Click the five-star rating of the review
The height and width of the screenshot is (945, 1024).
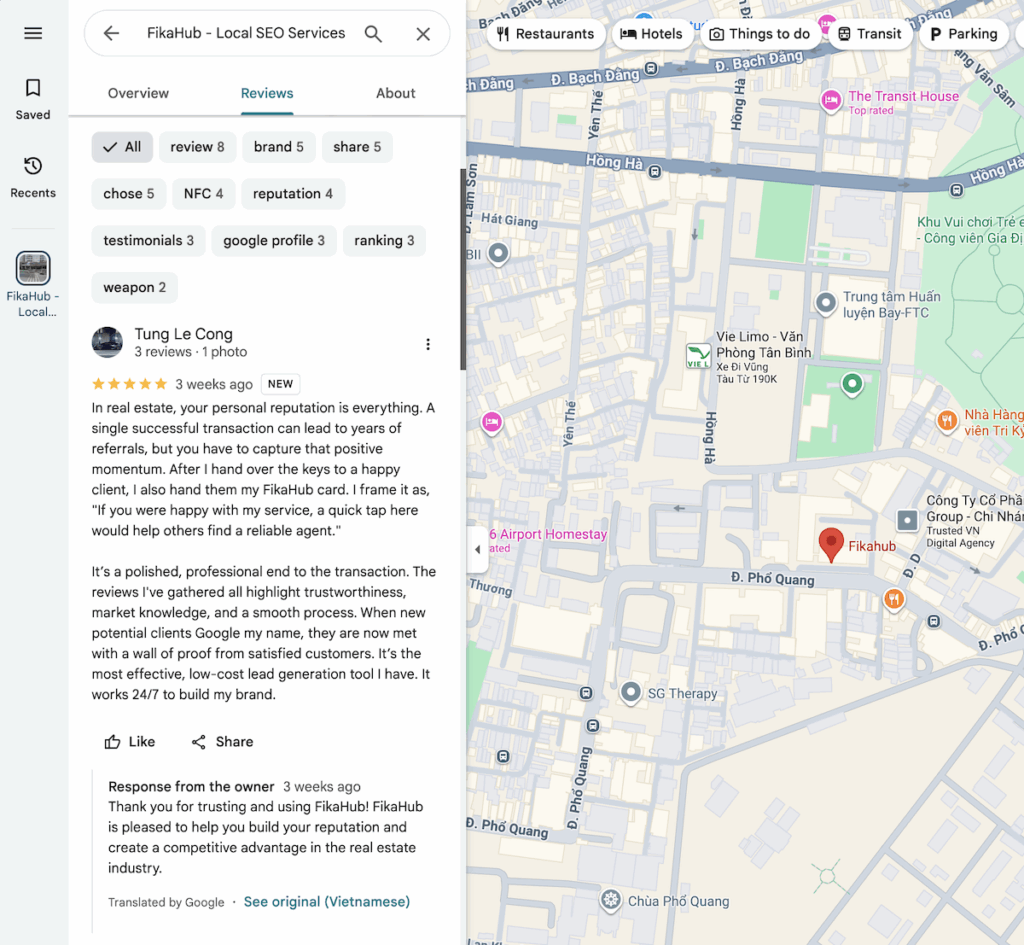pos(129,384)
